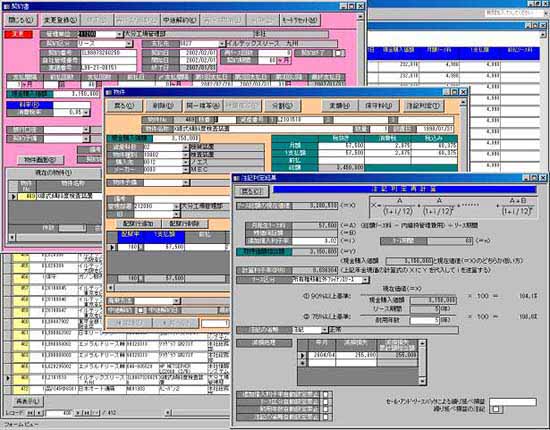The width and height of the screenshot is (550, 430).
Task: Click the 注記判定結果 window title bar icon
Action: [236, 178]
